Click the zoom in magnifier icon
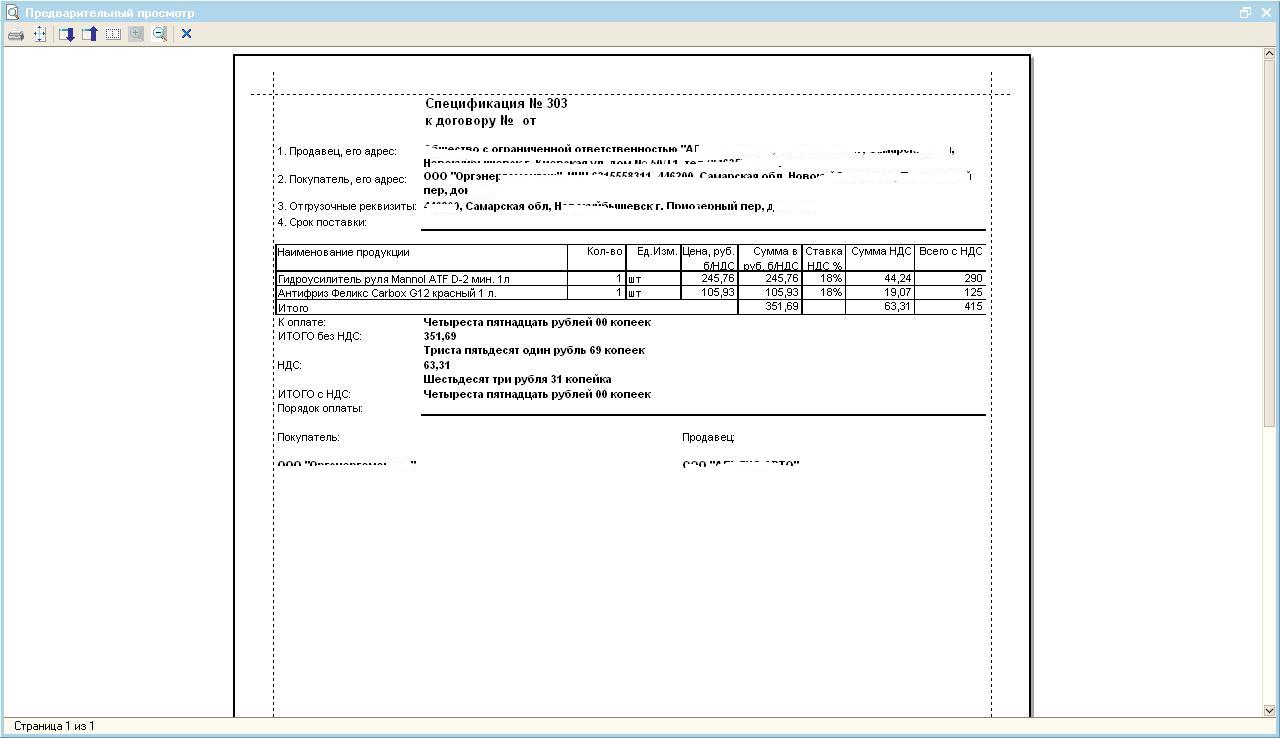 (136, 34)
